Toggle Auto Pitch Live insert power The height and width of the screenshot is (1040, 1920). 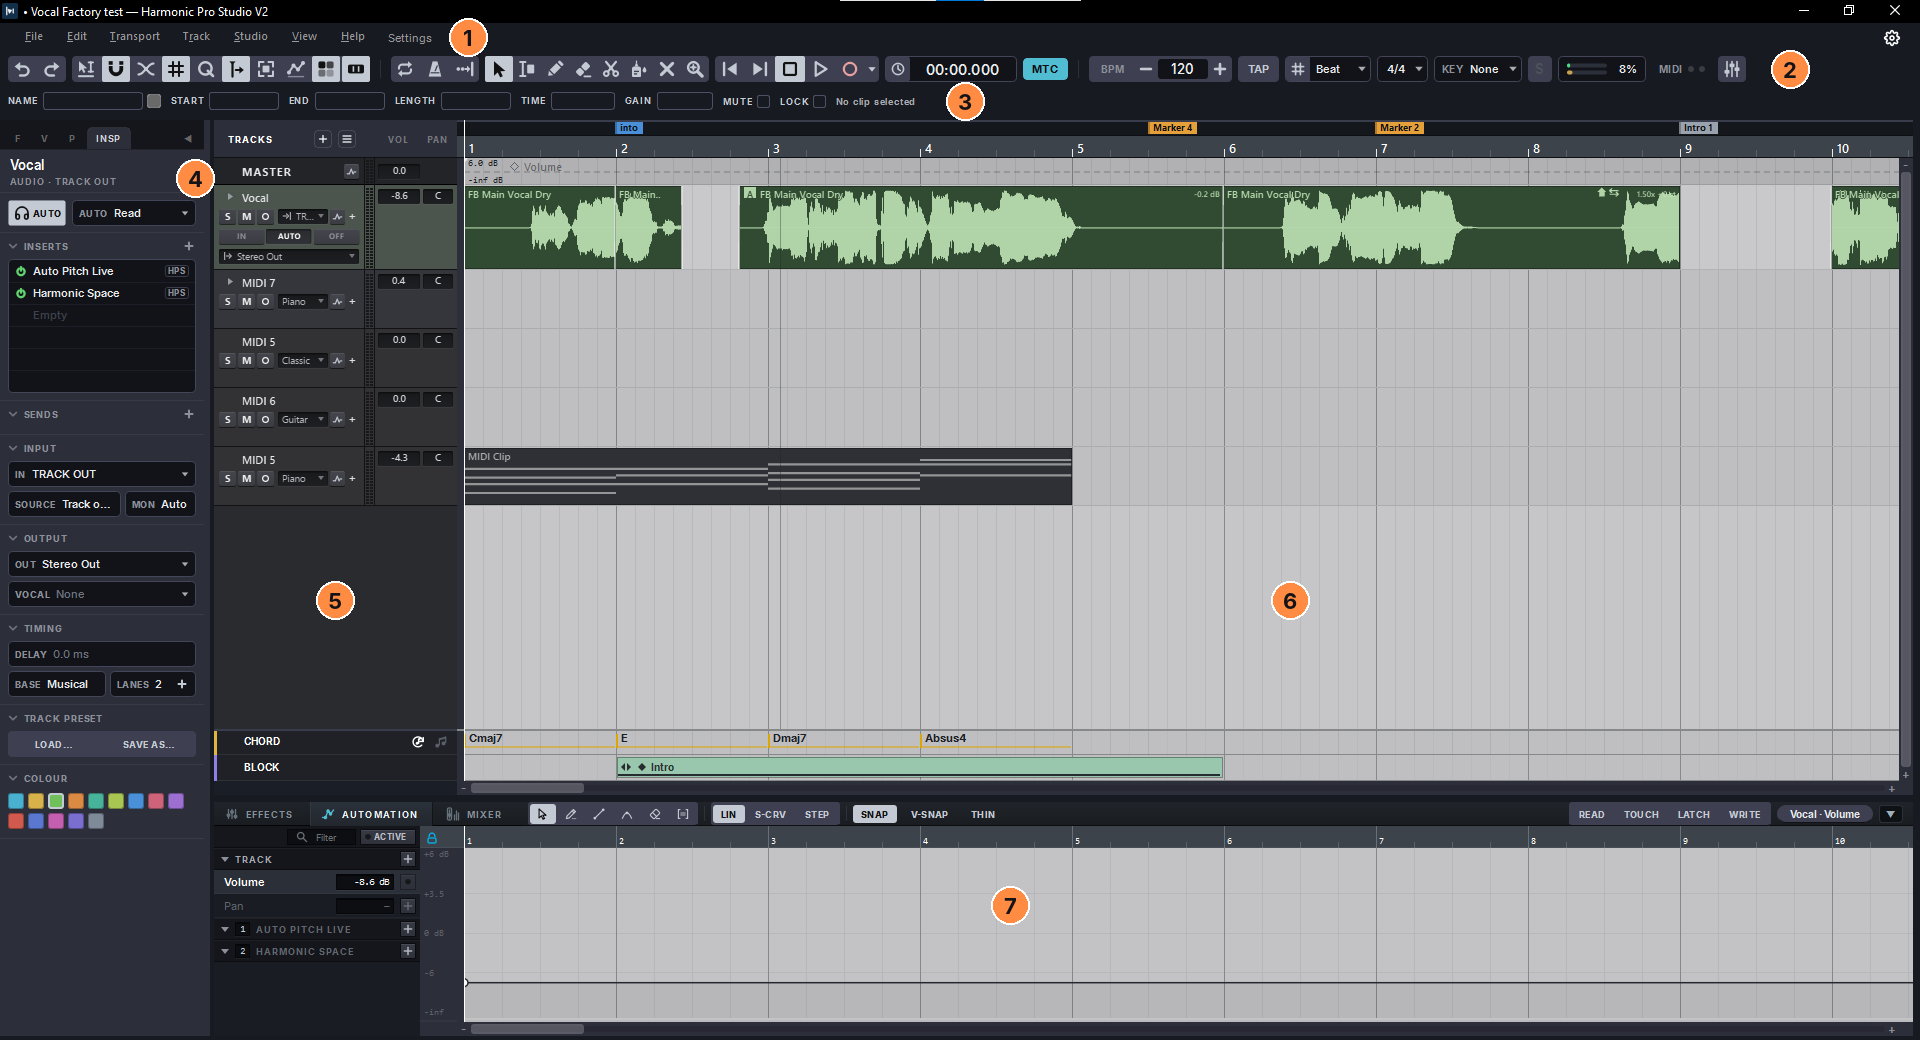(x=21, y=271)
